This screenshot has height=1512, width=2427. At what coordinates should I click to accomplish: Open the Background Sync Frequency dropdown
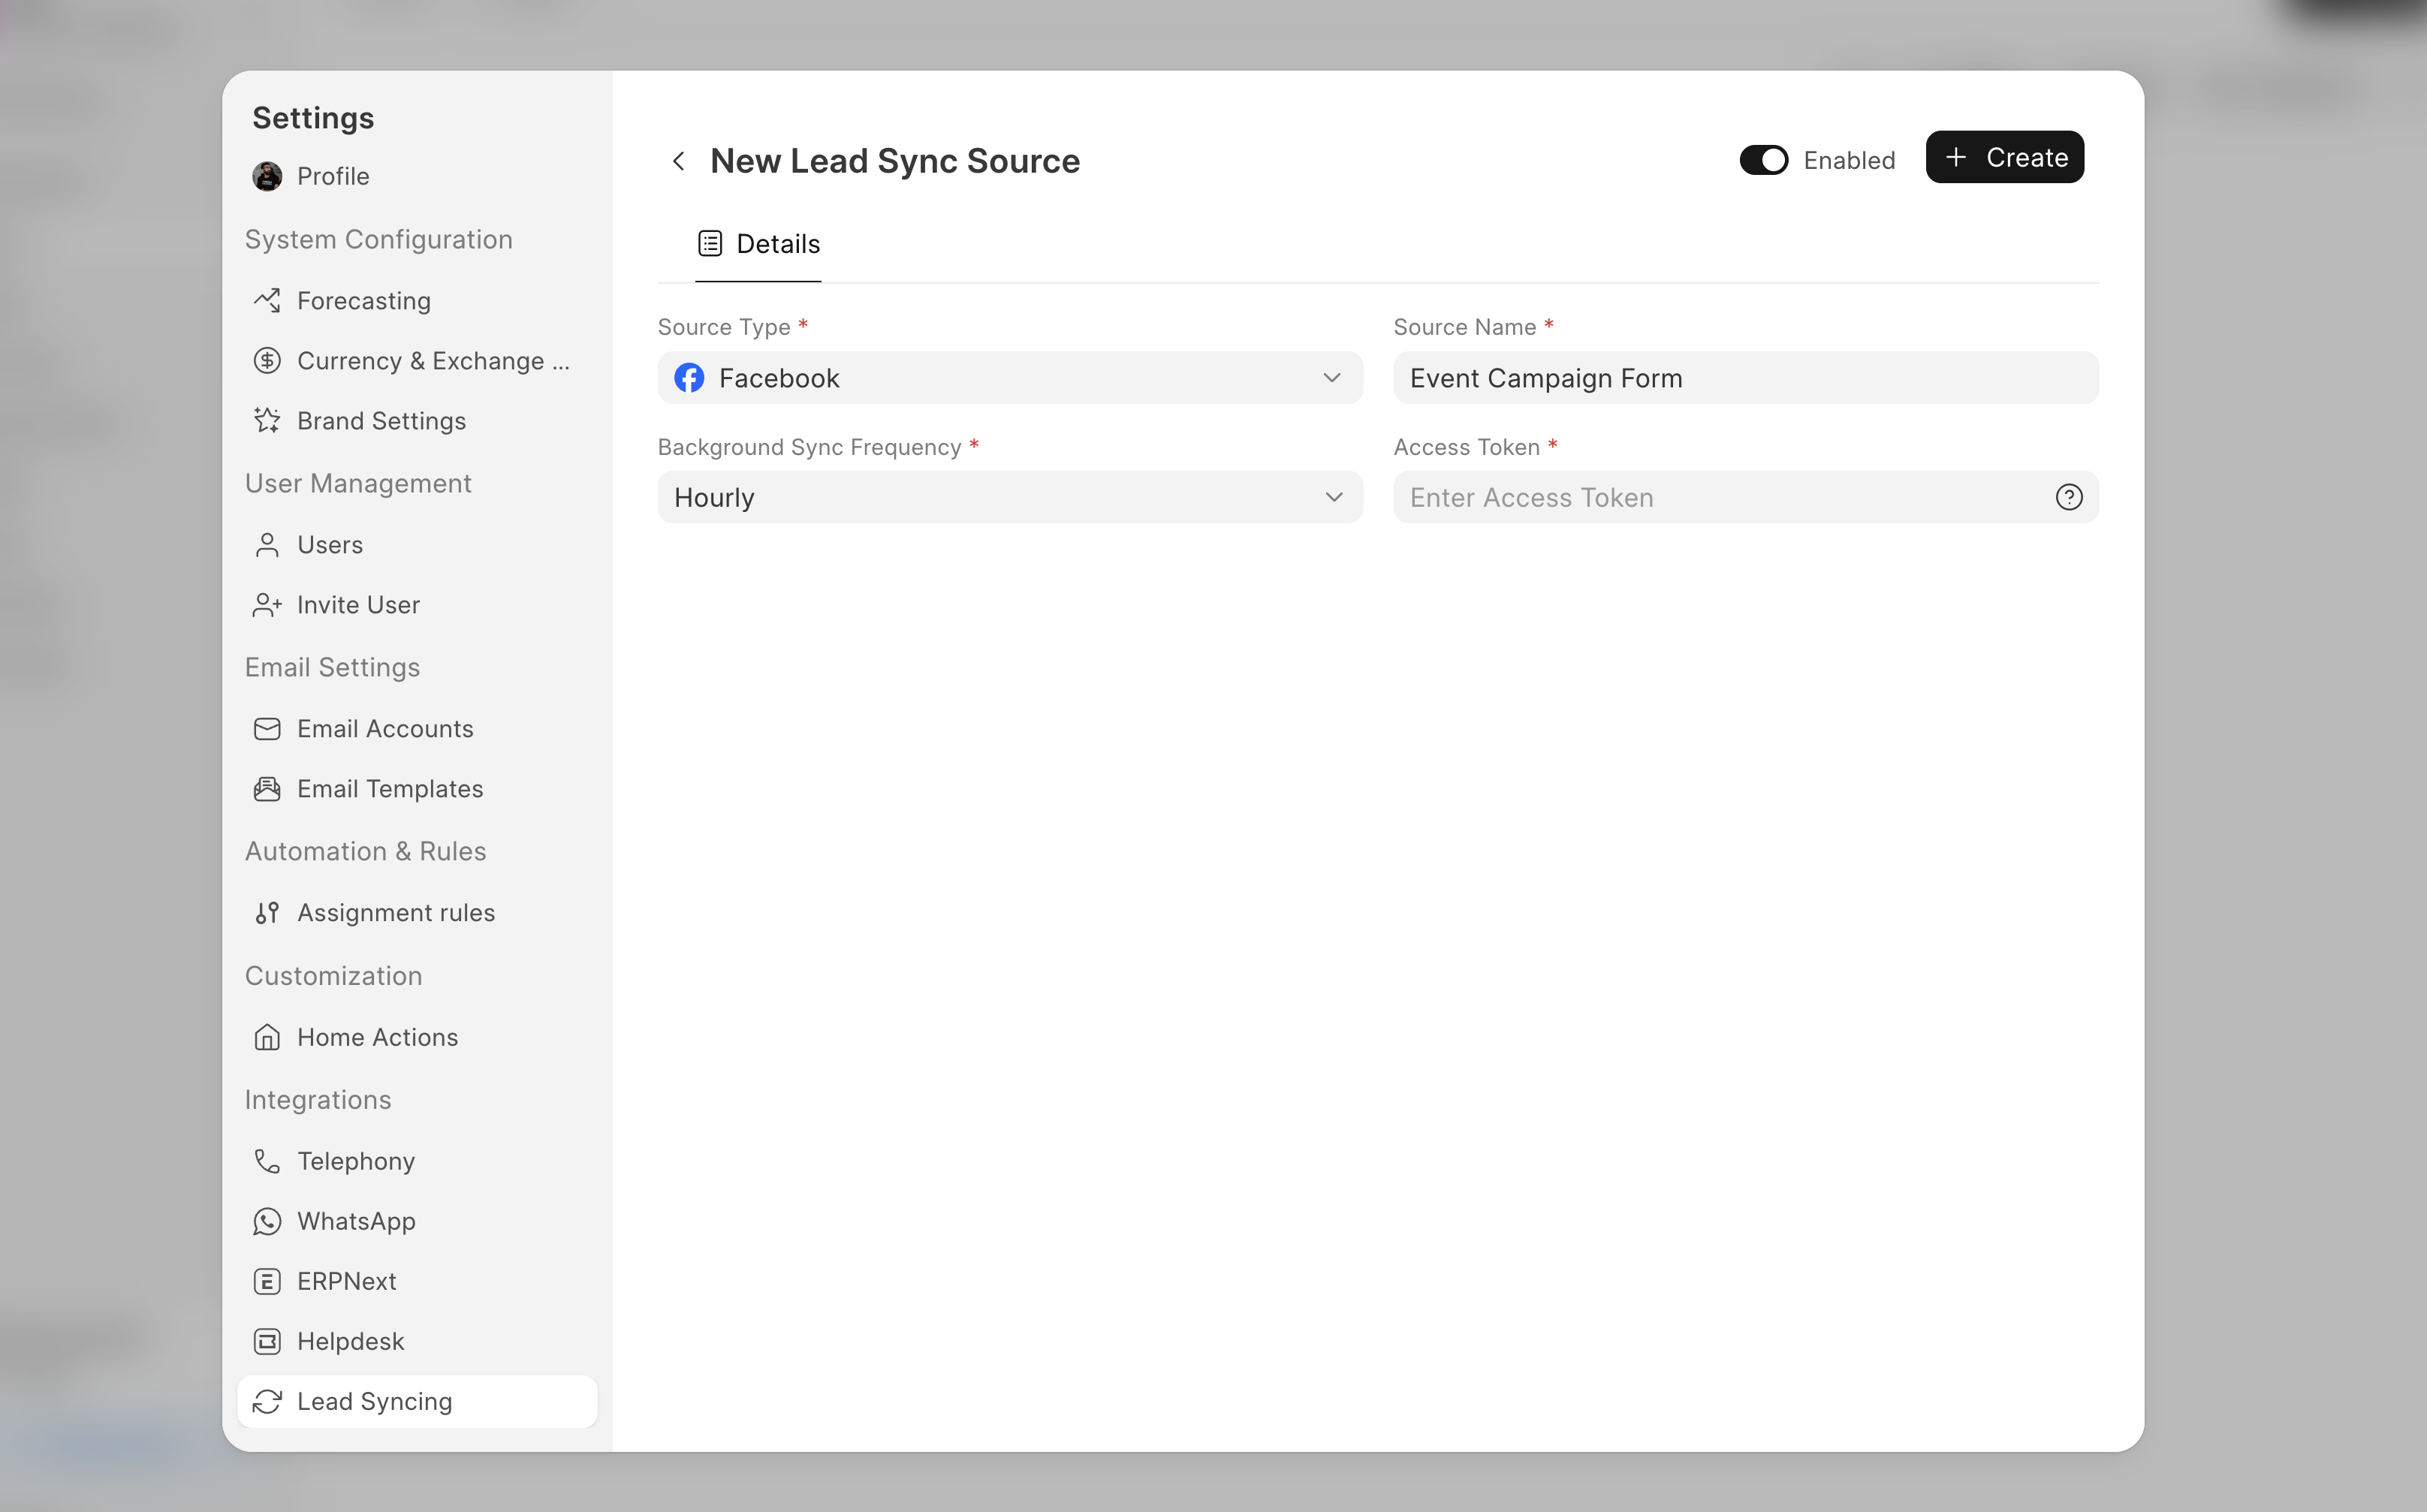coord(1009,497)
